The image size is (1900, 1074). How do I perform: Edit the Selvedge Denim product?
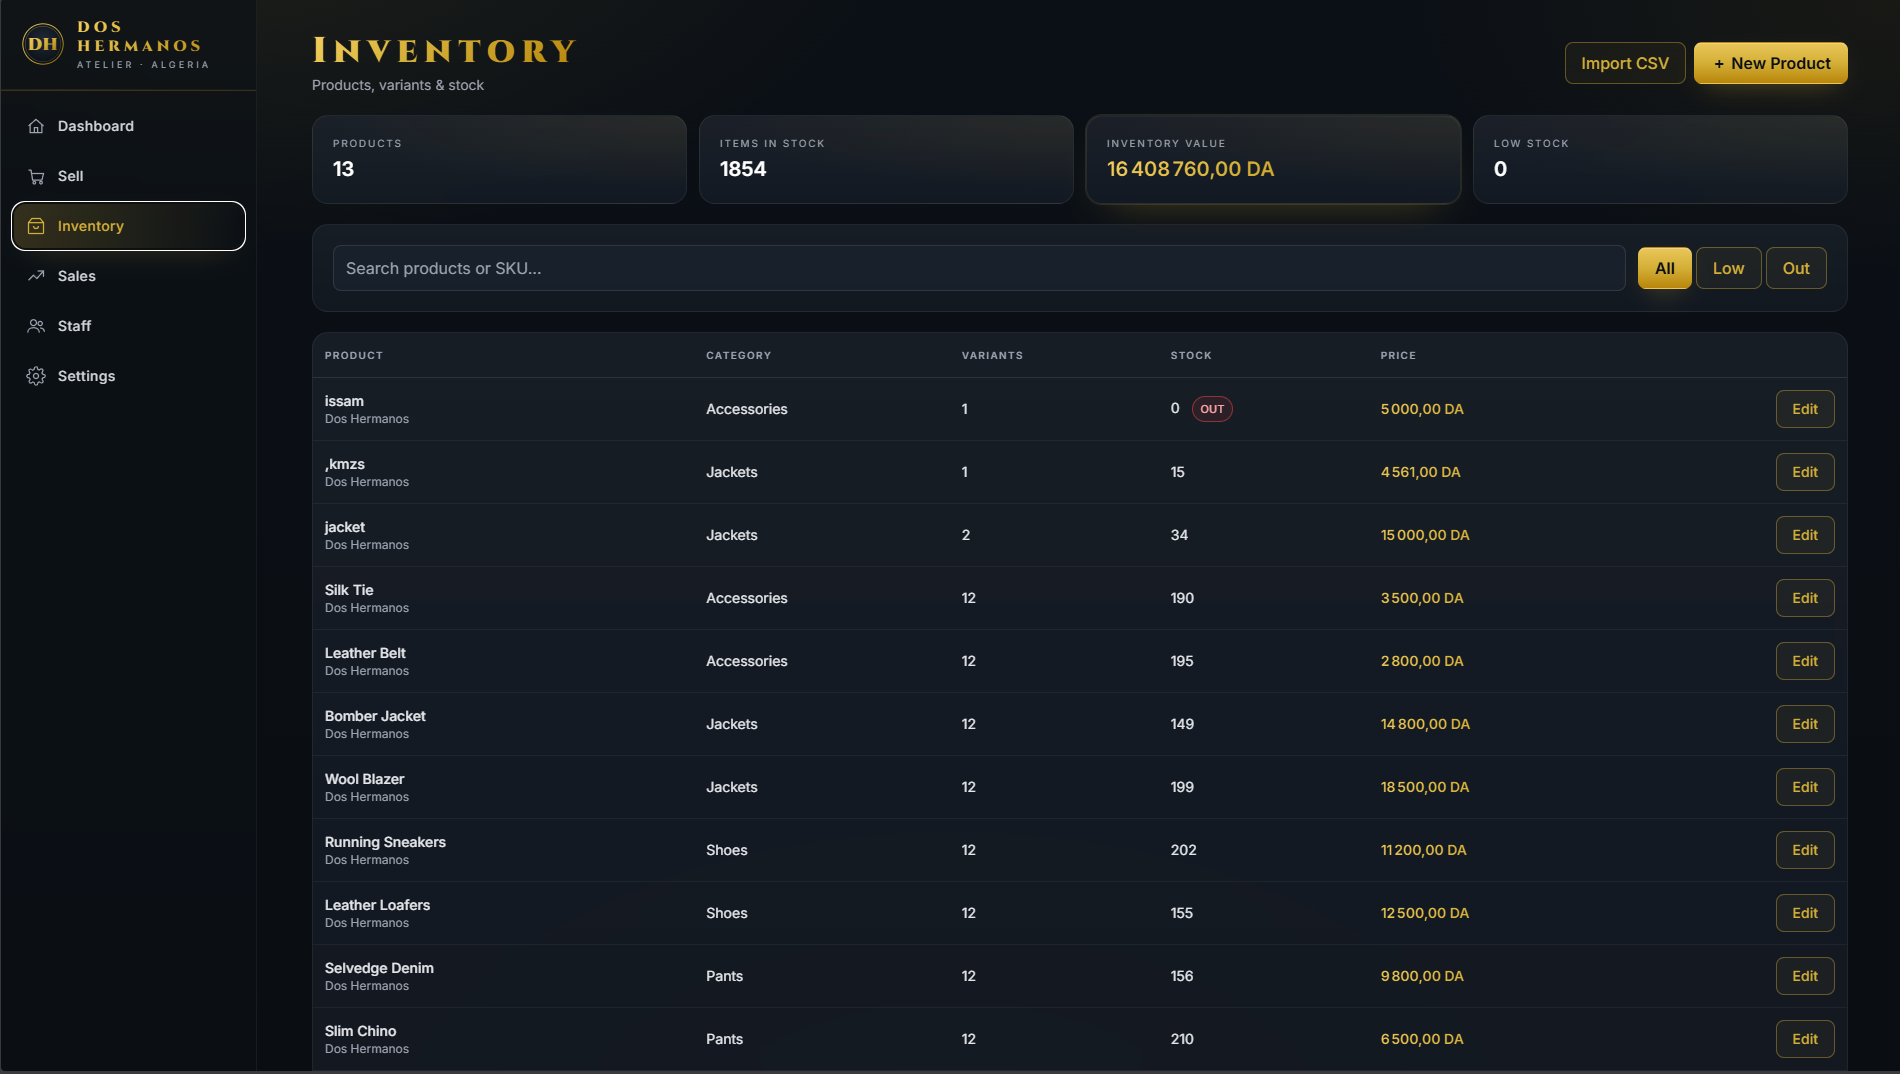(x=1805, y=976)
